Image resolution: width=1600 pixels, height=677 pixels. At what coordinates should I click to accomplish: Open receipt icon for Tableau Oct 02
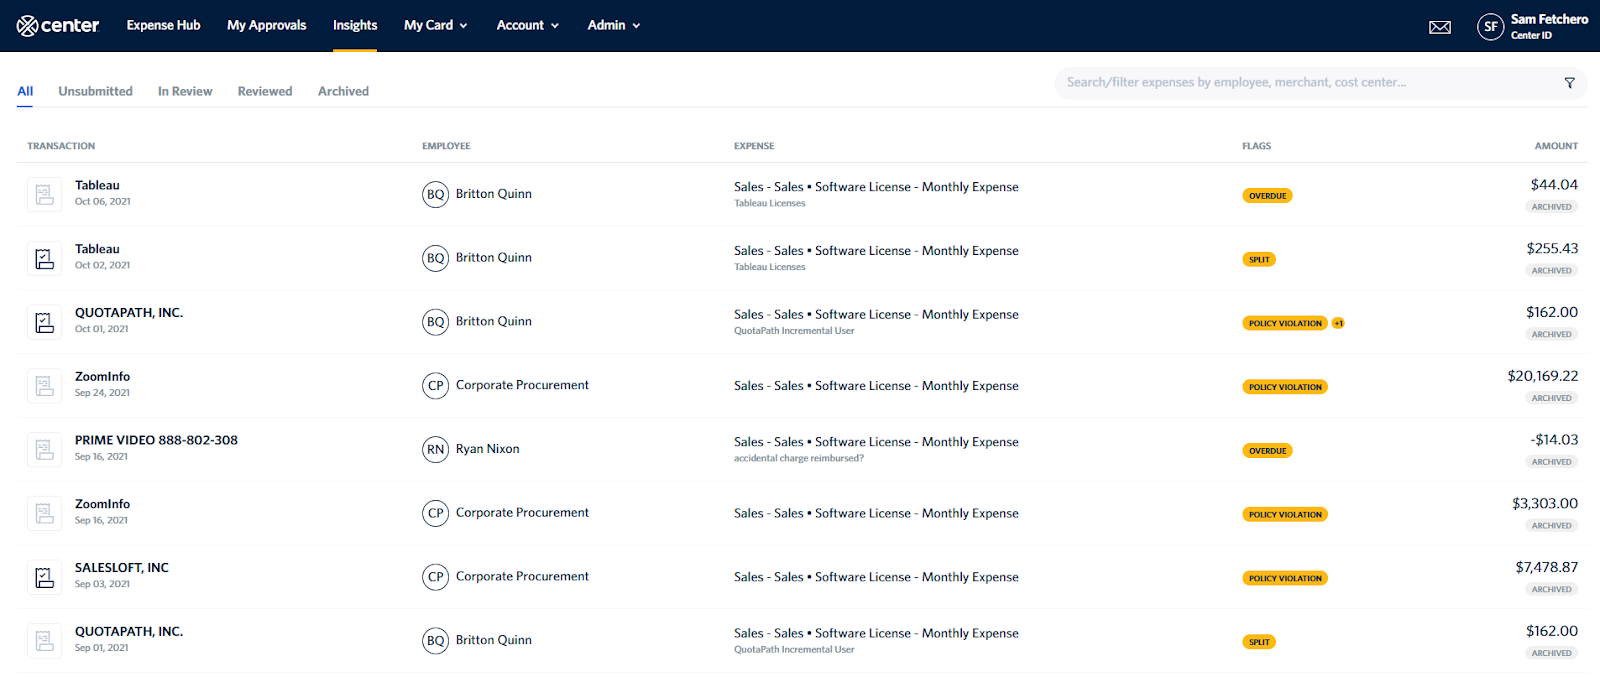pos(44,258)
